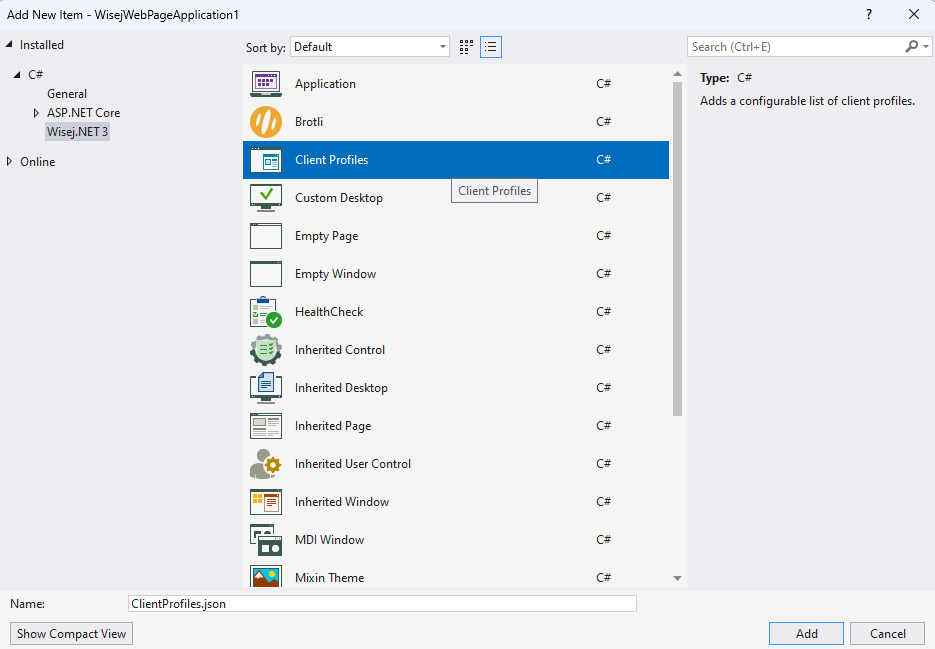This screenshot has height=649, width=935.
Task: Select the C# category label
Action: click(36, 75)
